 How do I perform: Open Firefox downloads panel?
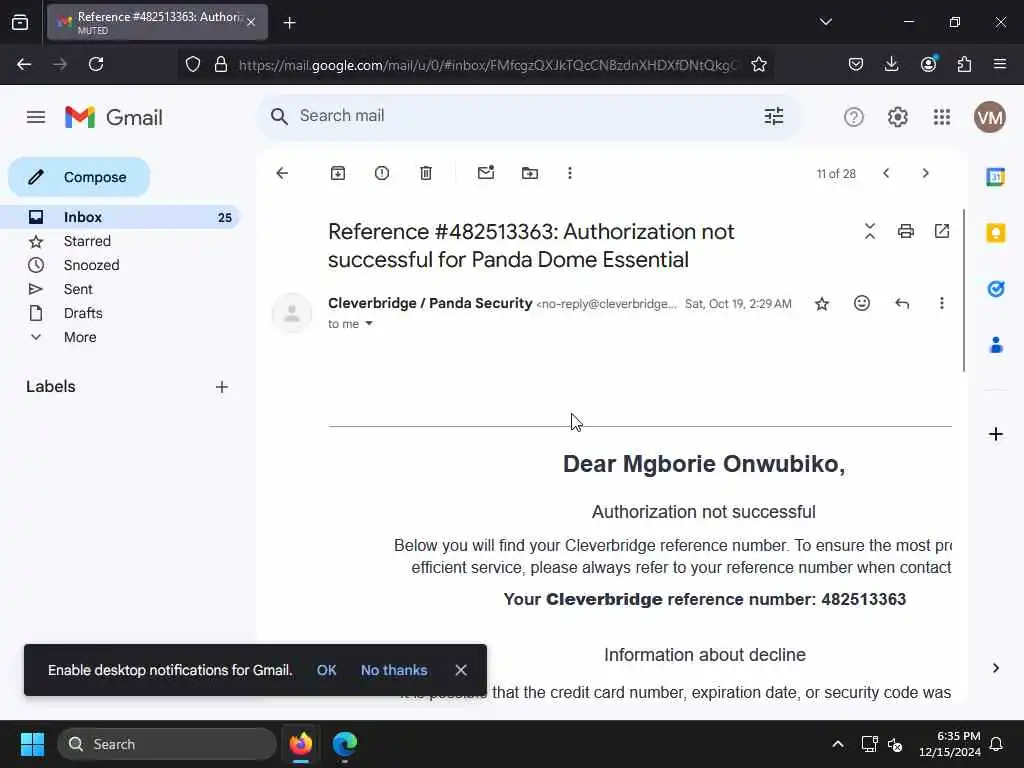[x=891, y=64]
